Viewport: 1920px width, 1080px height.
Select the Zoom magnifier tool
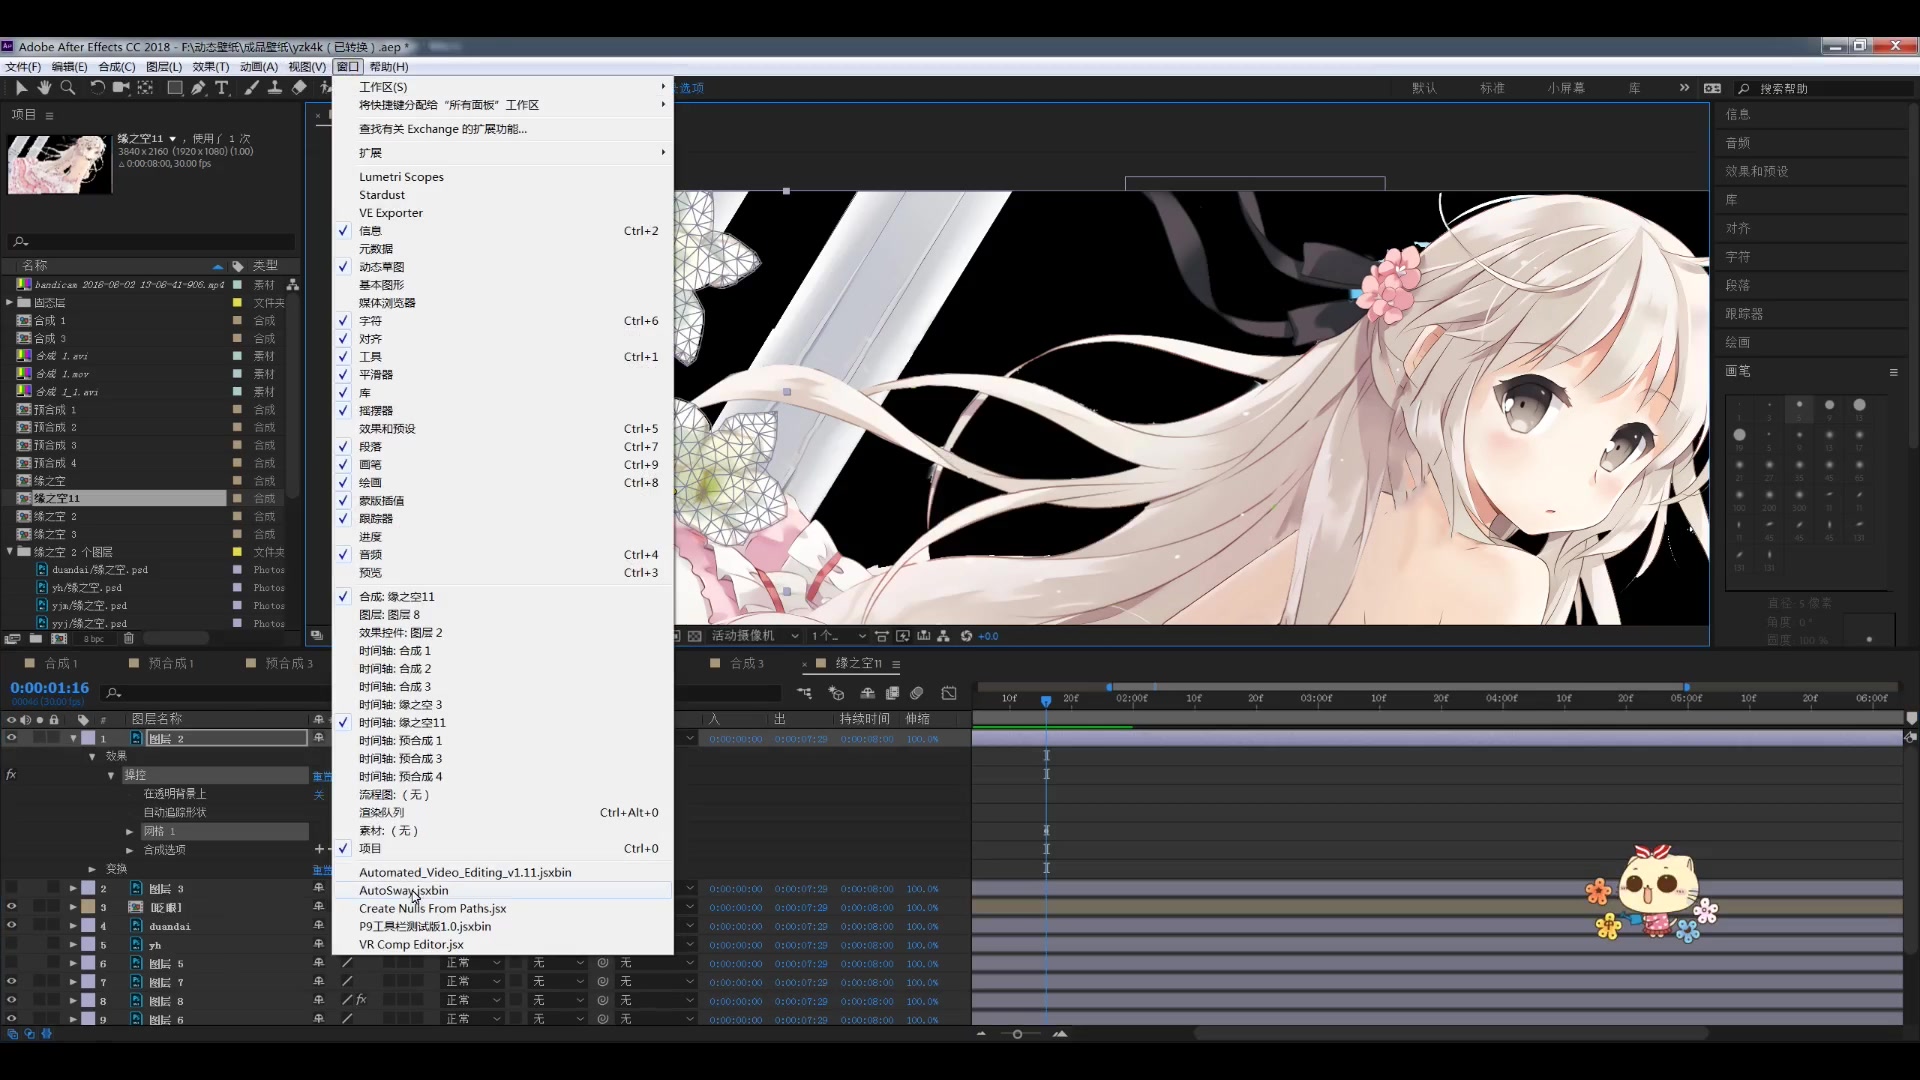(x=68, y=88)
